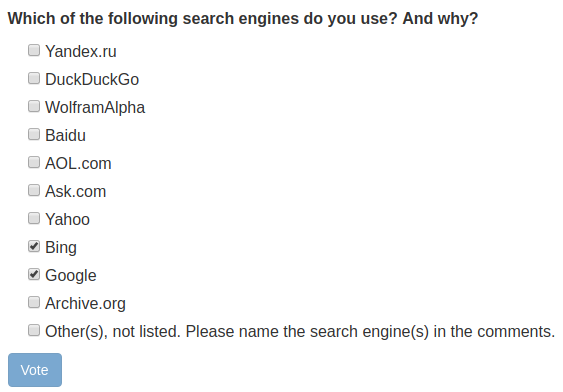563x392 pixels.
Task: Check the Yandex.ru checkbox
Action: click(34, 50)
